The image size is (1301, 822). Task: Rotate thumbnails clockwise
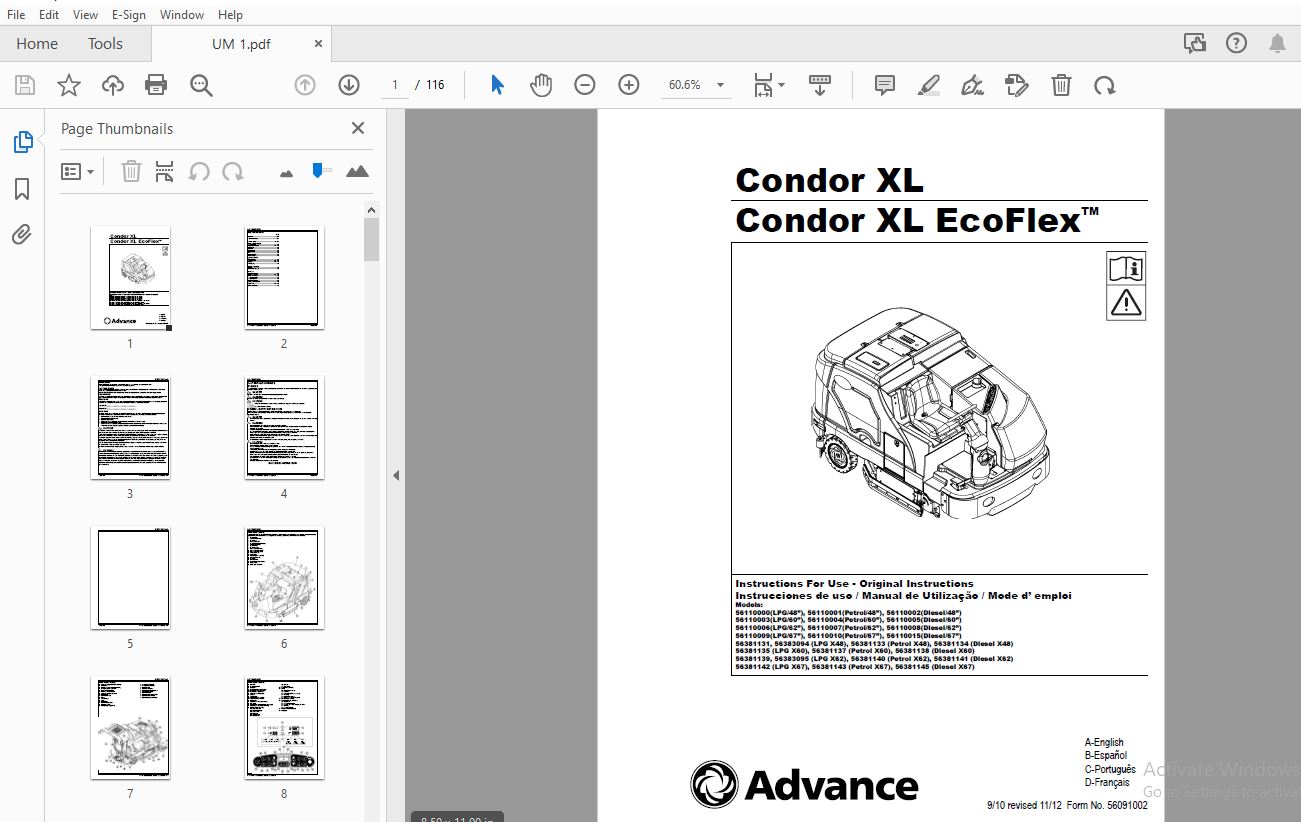[233, 172]
